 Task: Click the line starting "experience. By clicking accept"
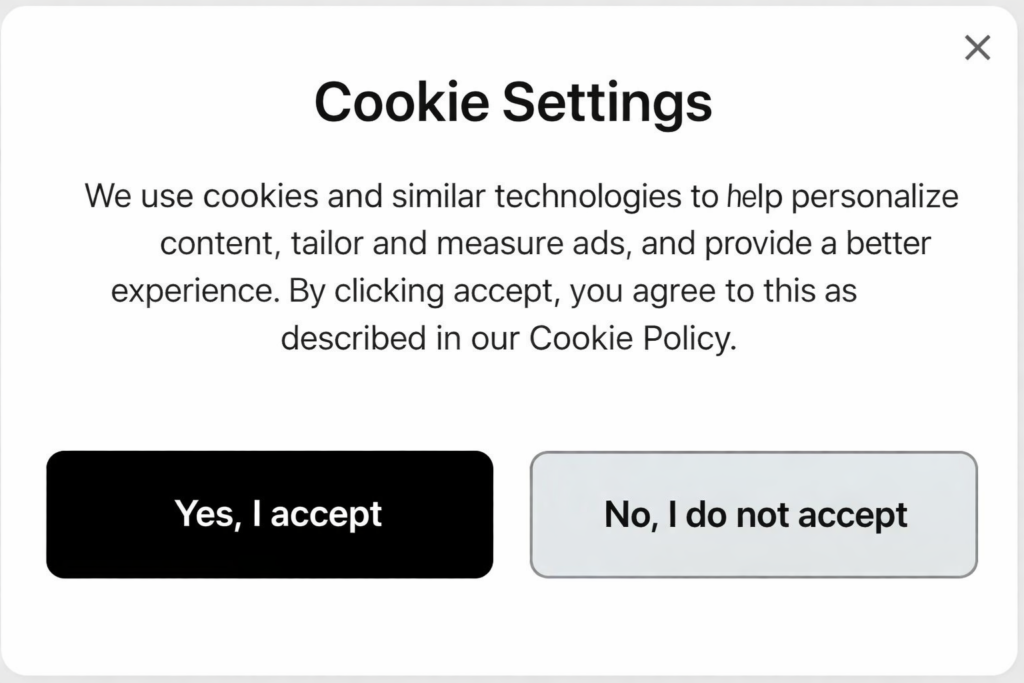pos(484,291)
